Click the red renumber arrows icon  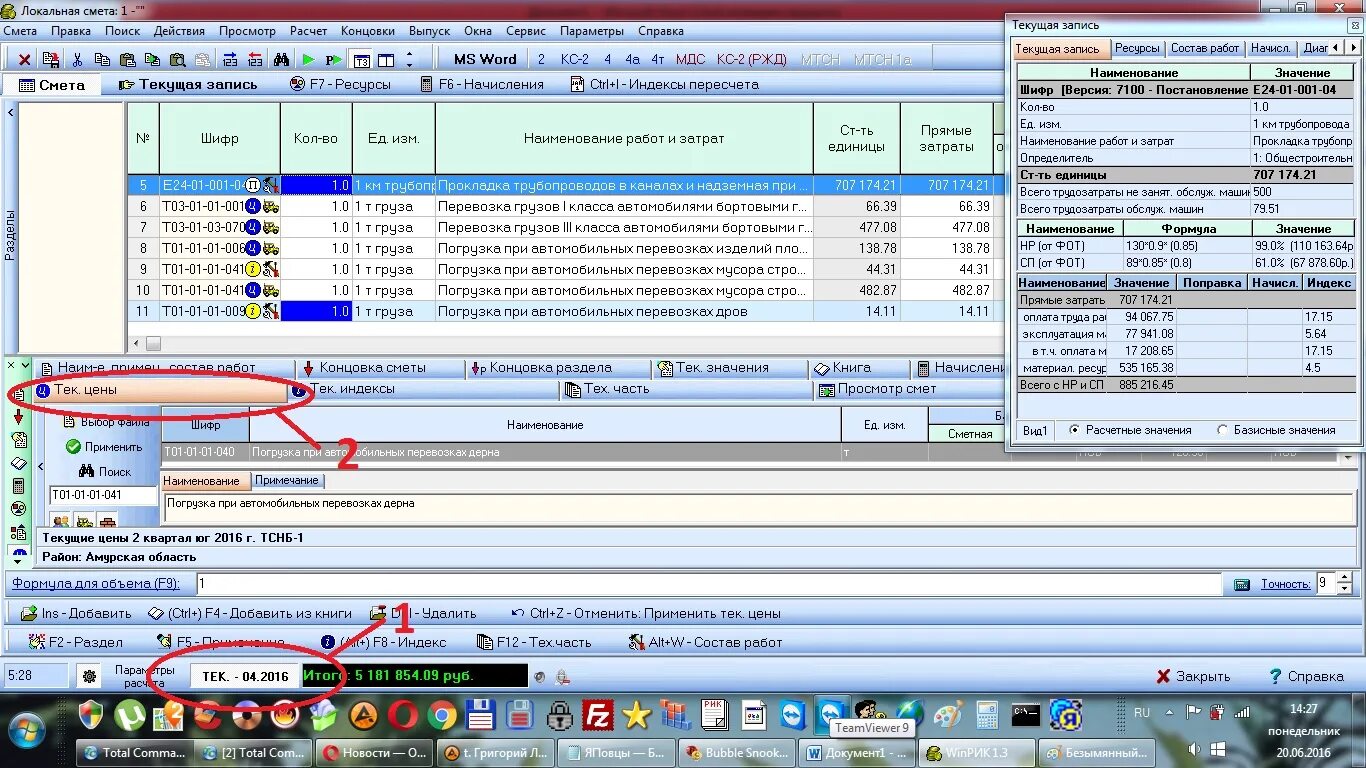(x=255, y=60)
